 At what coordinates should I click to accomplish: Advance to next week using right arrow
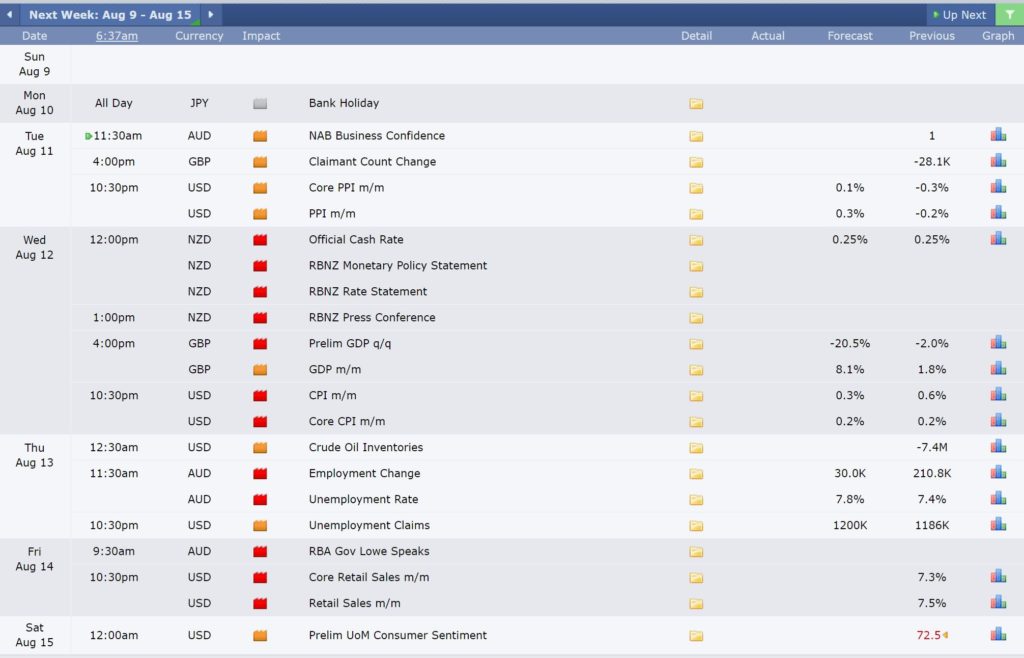click(210, 14)
